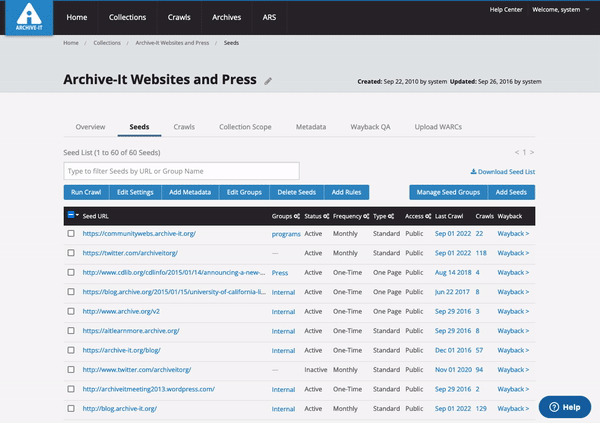Click the Archive-It logo

(x=28, y=18)
